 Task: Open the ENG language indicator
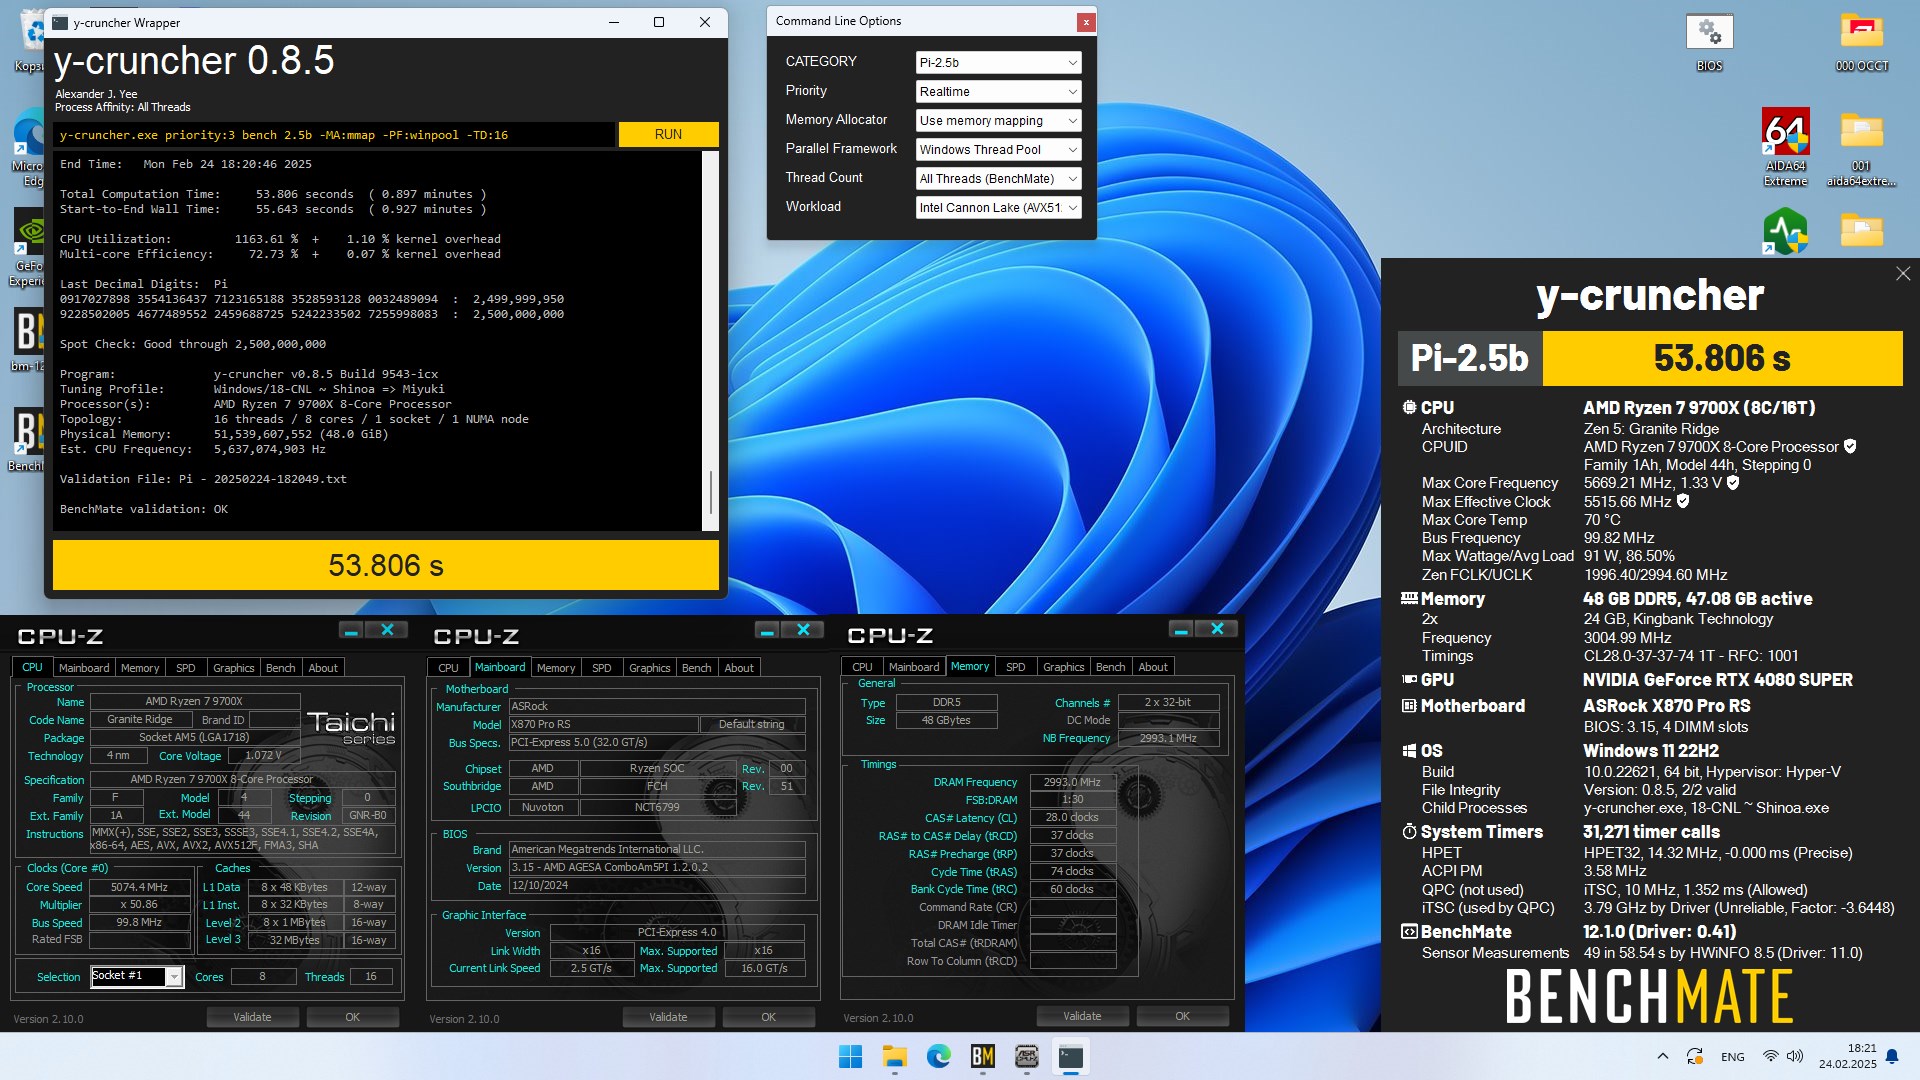point(1733,1057)
